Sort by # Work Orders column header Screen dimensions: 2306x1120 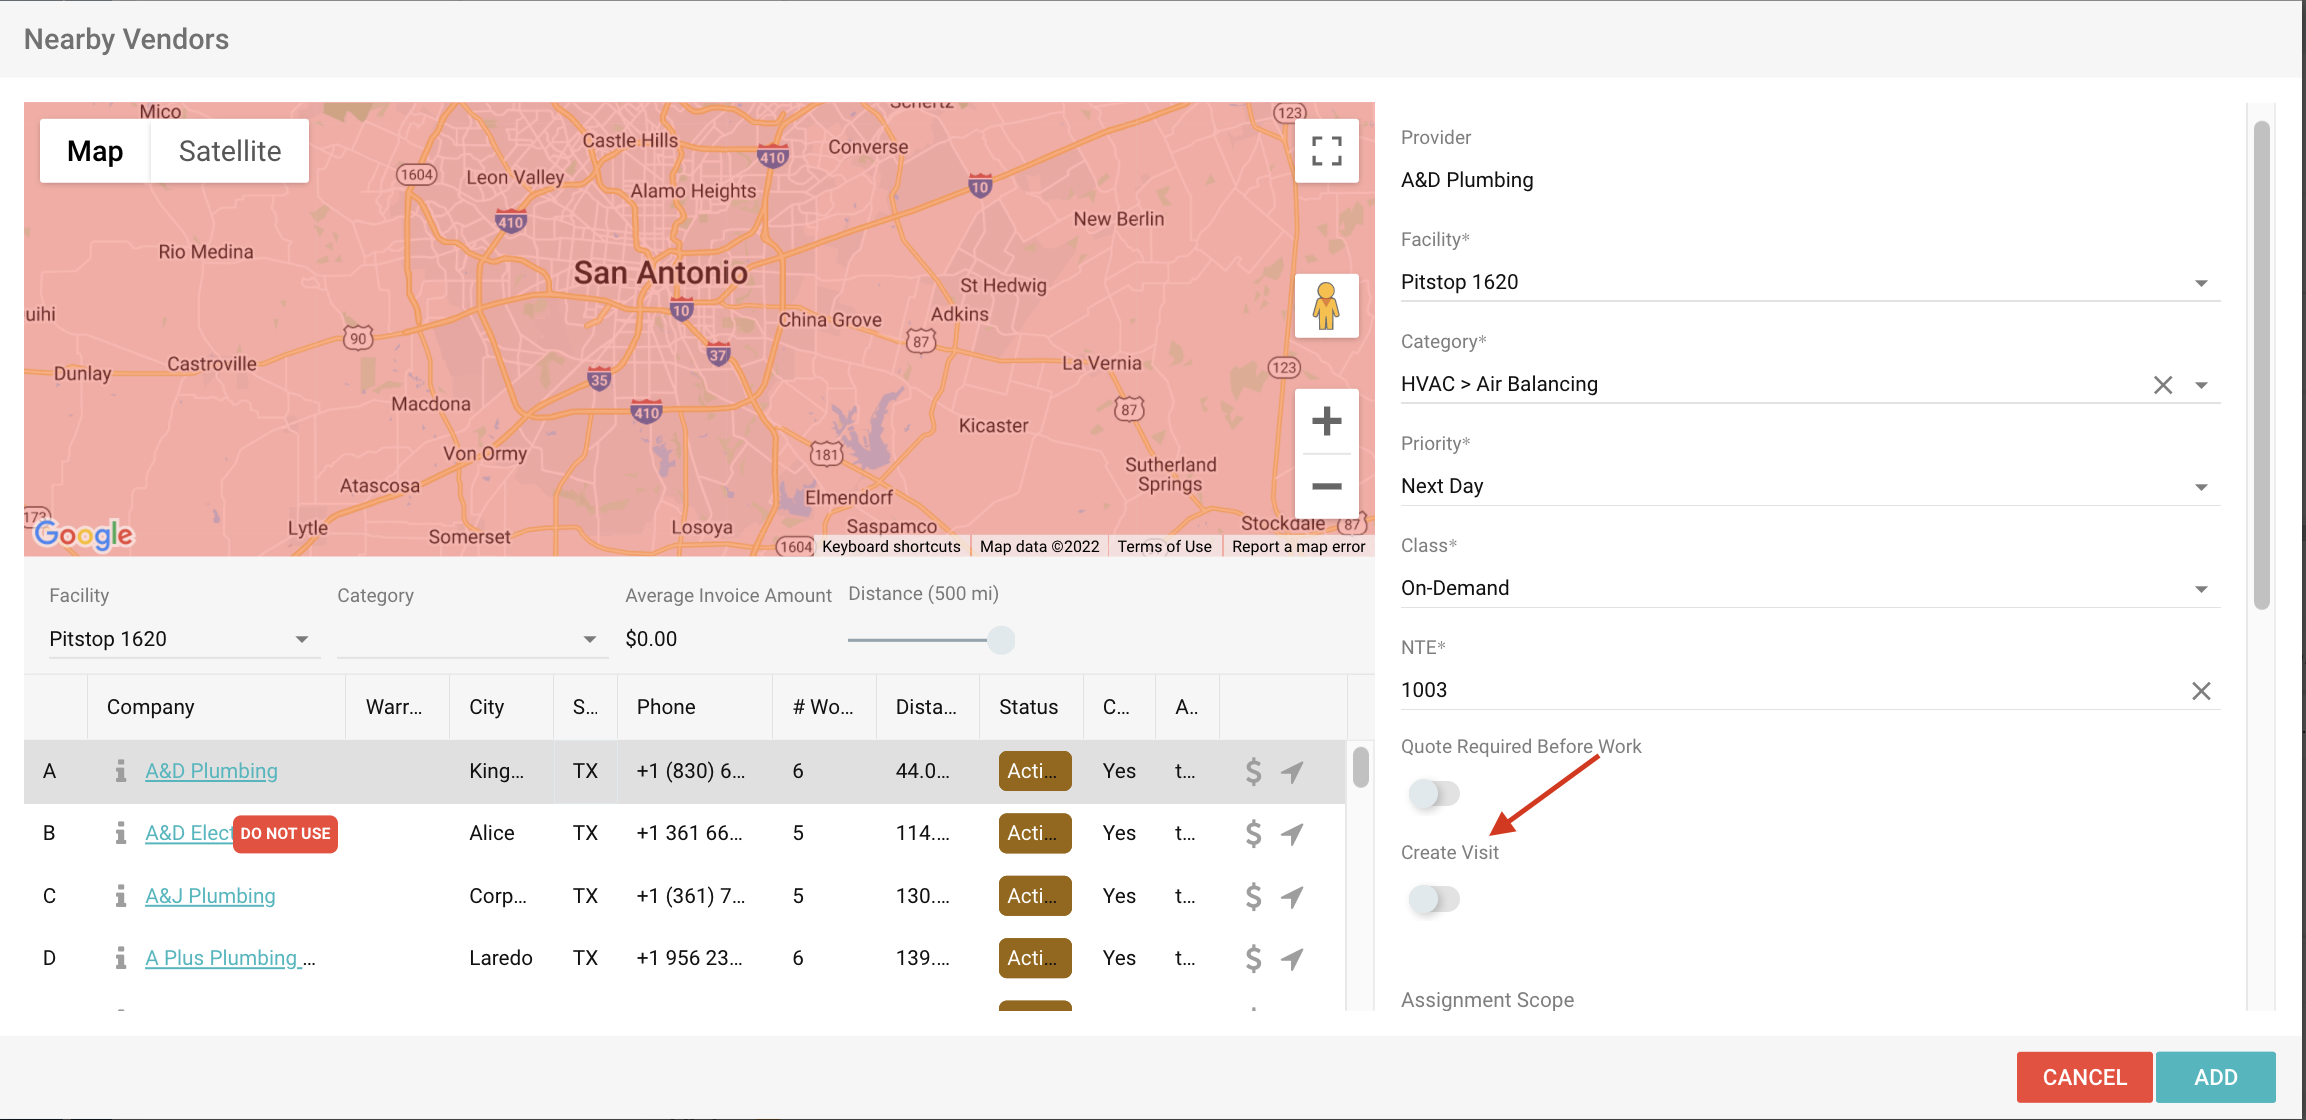click(823, 707)
